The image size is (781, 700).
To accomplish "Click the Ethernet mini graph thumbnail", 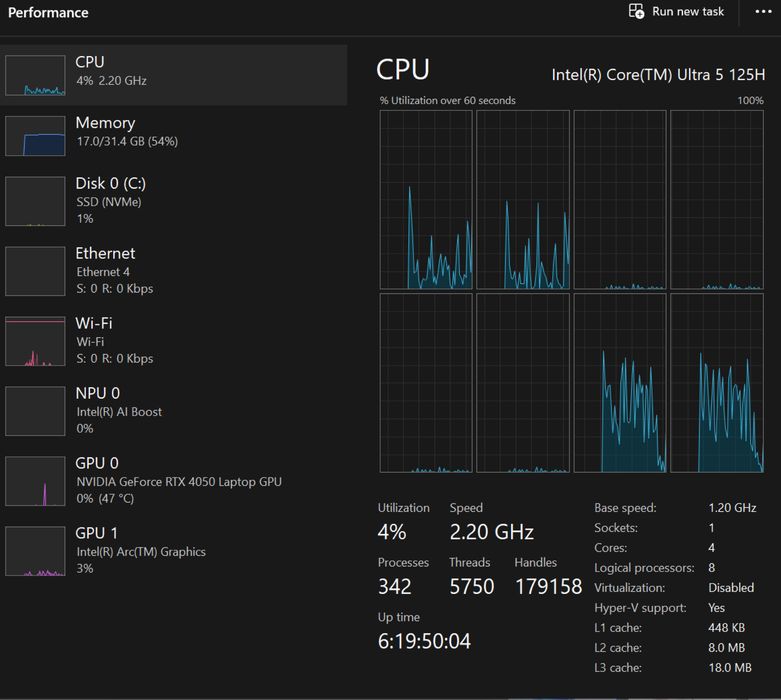I will click(35, 271).
